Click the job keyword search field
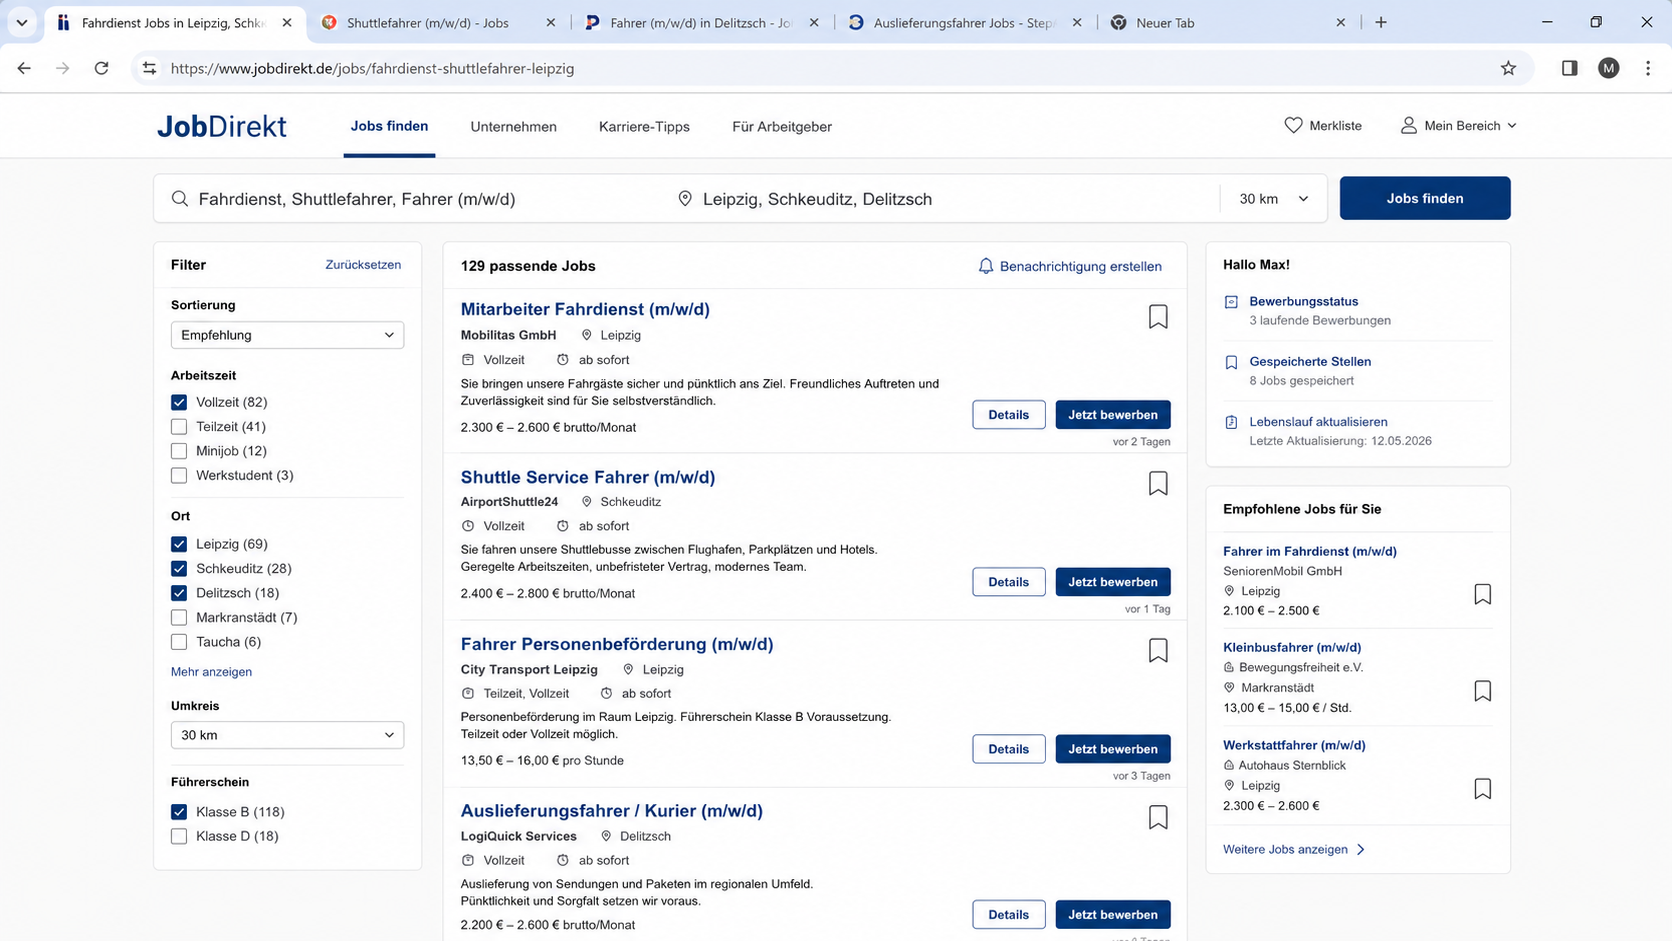 [x=410, y=199]
